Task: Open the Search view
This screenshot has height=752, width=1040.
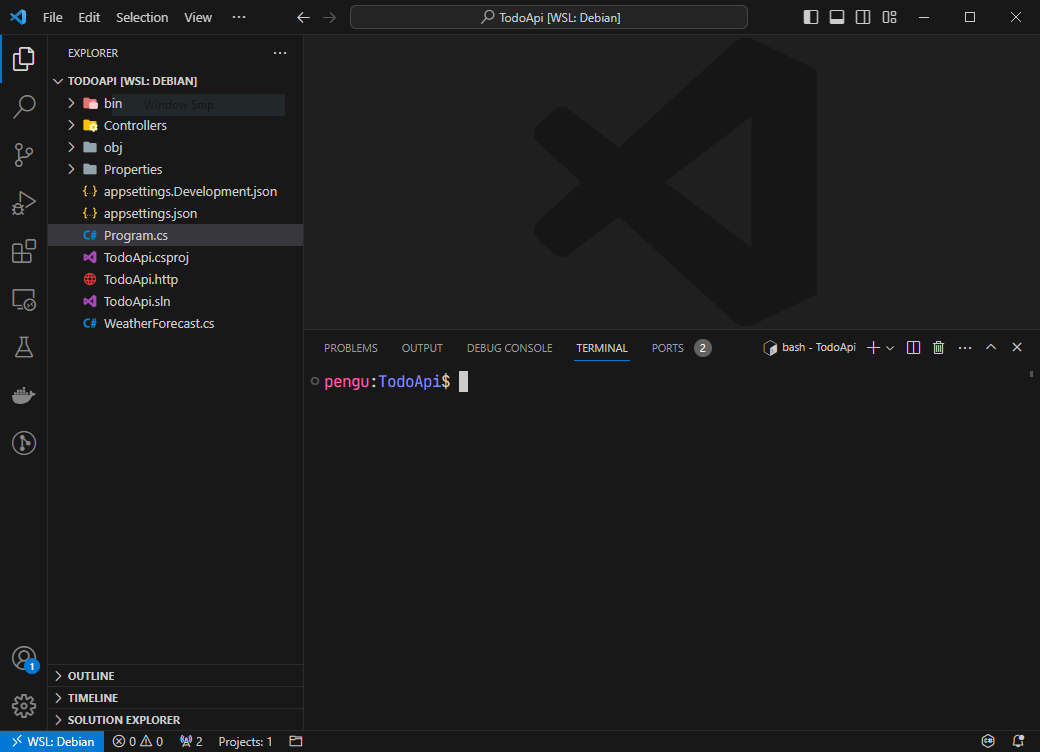Action: pyautogui.click(x=24, y=107)
